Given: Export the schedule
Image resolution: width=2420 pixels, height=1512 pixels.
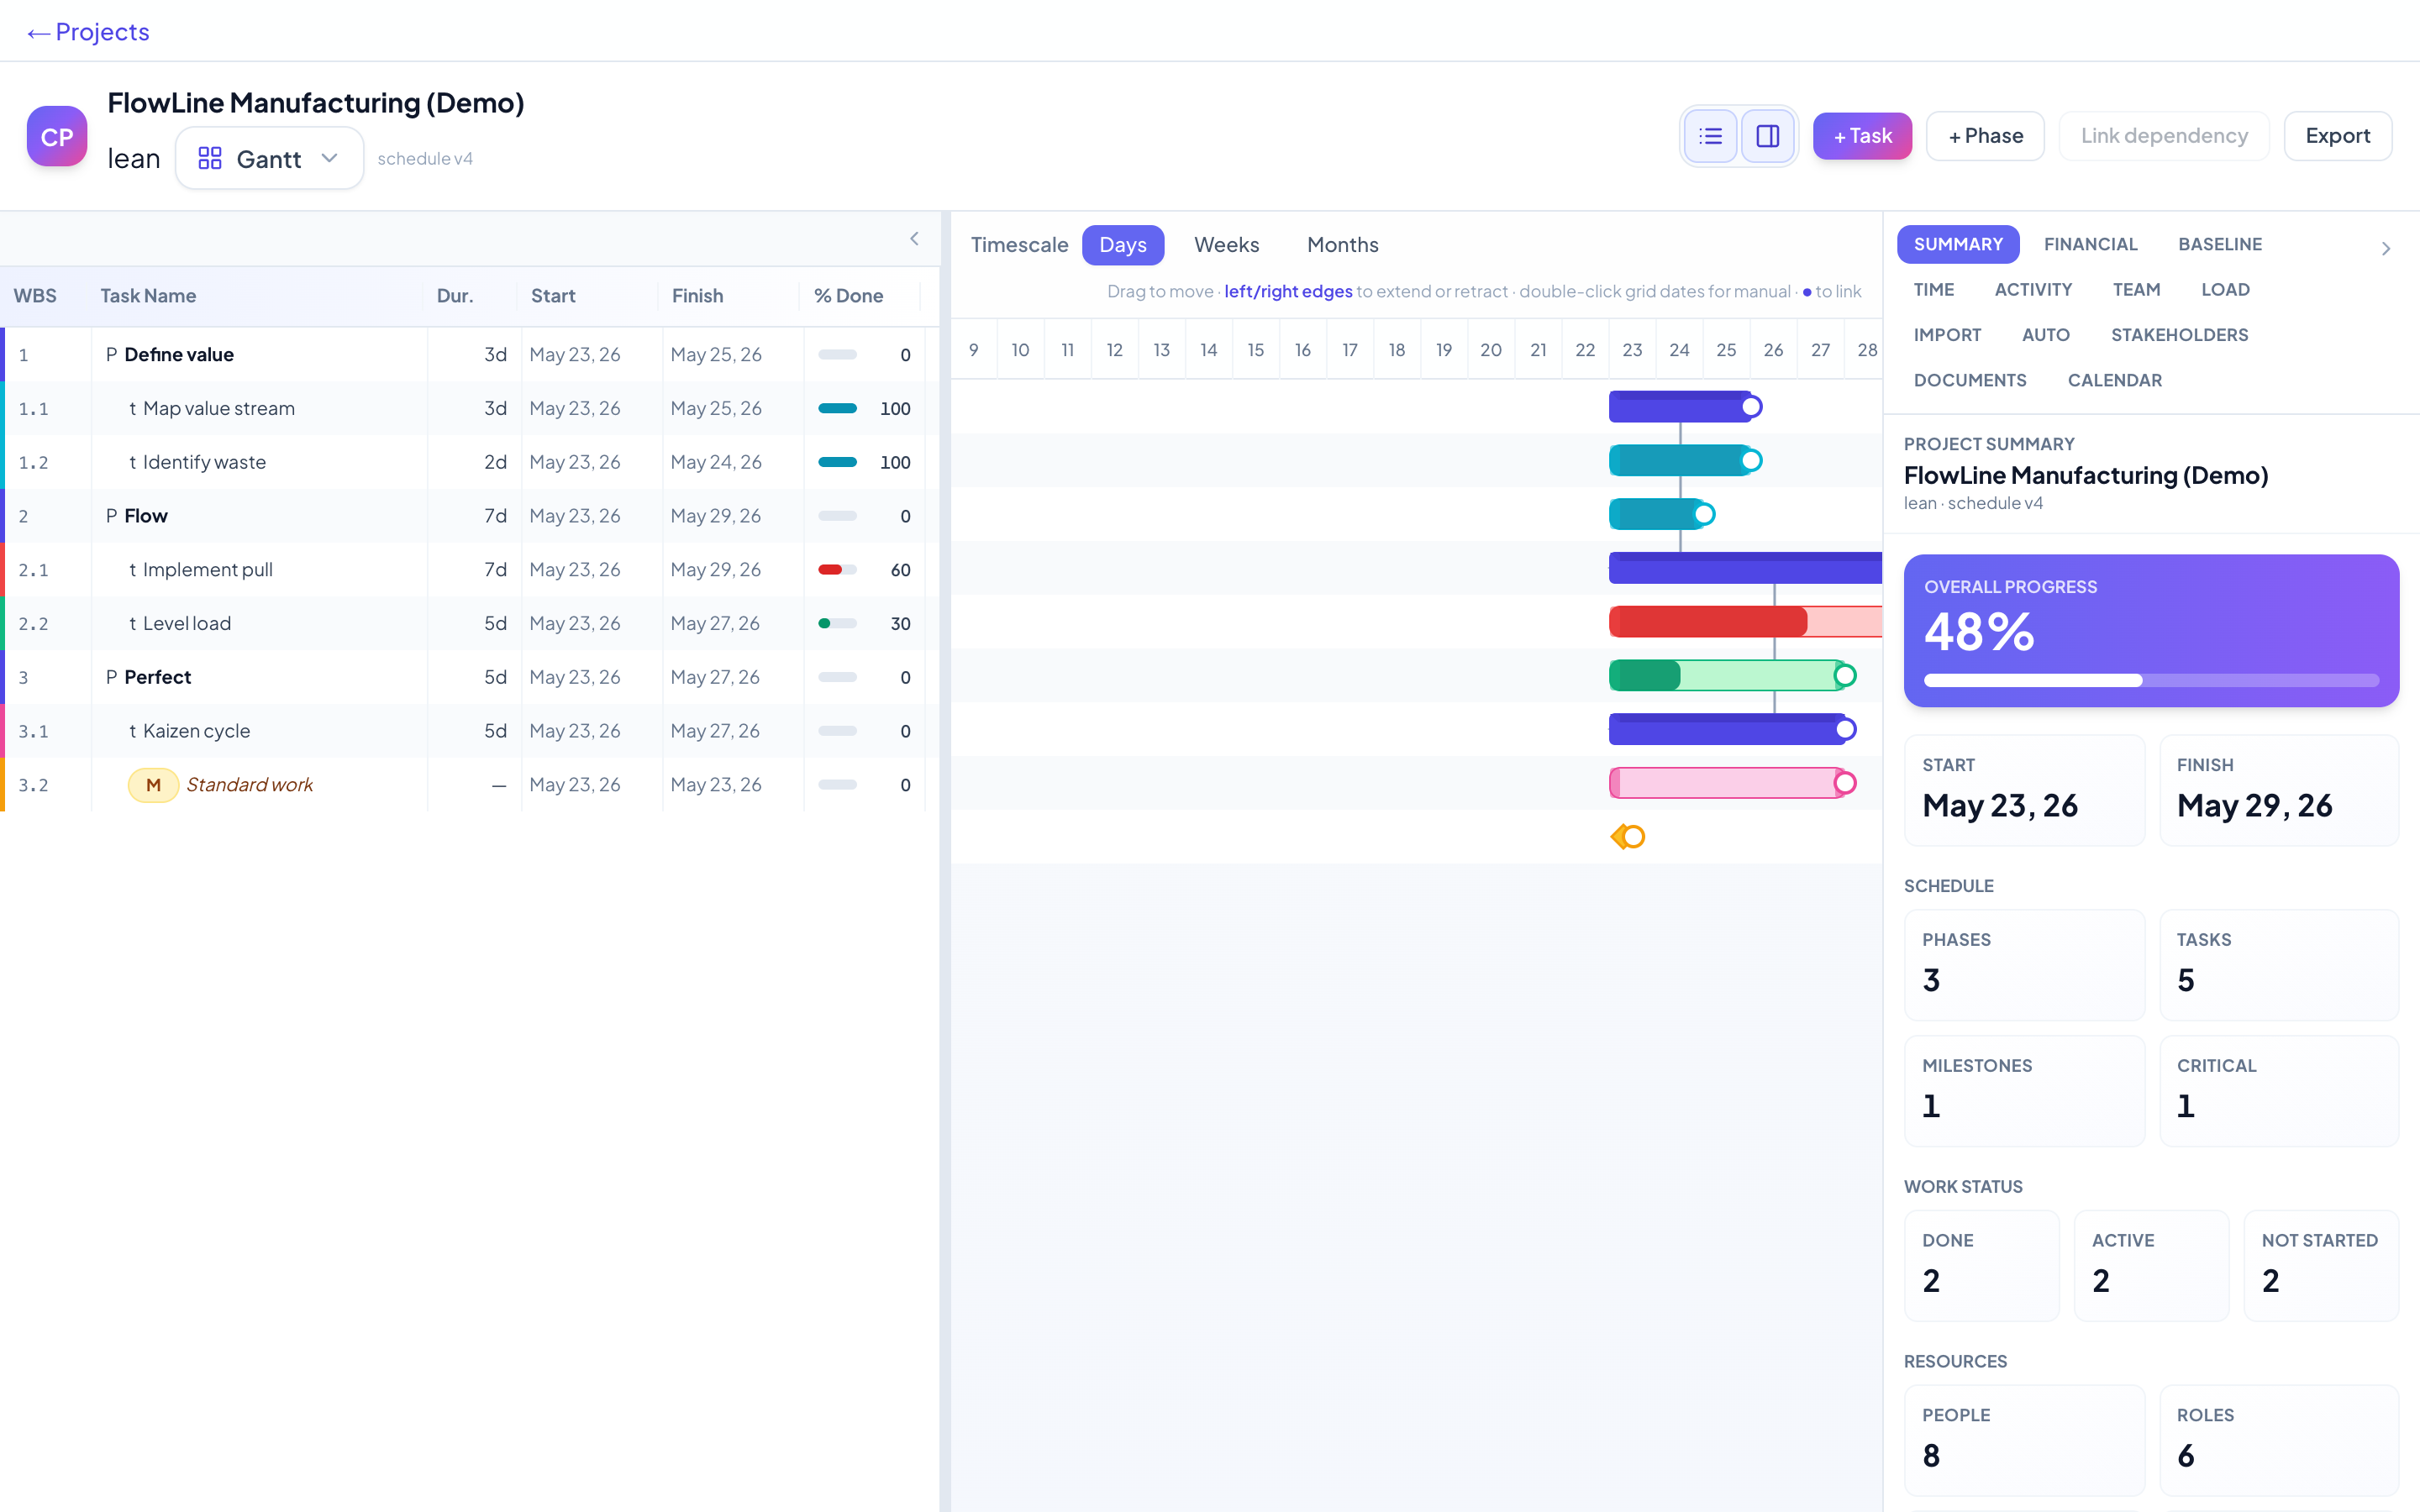Looking at the screenshot, I should (x=2337, y=136).
